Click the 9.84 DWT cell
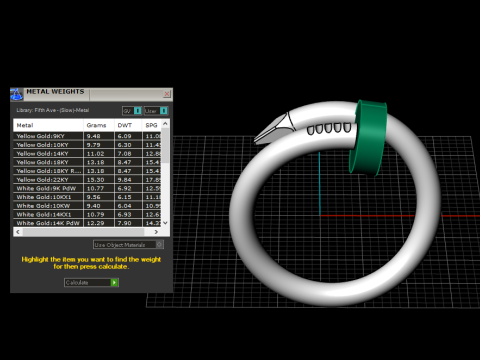The image size is (480, 360). tap(128, 179)
